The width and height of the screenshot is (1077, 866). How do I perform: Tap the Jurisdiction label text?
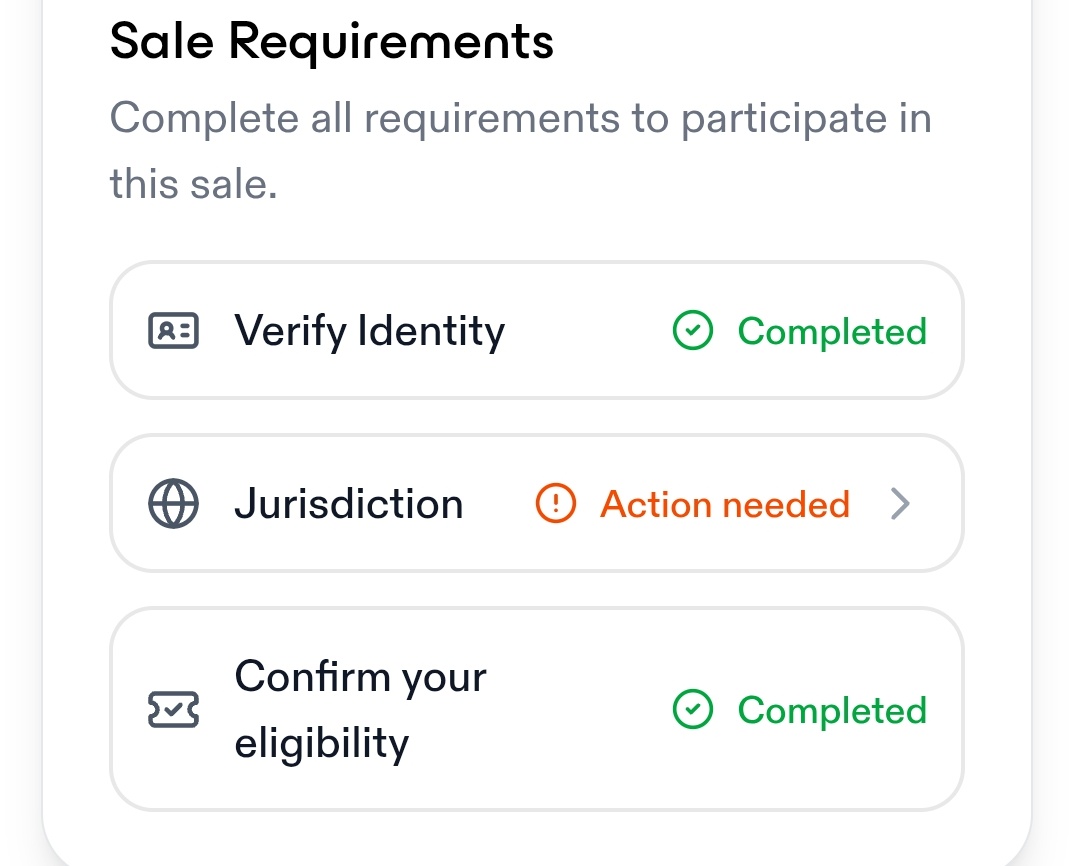(348, 504)
